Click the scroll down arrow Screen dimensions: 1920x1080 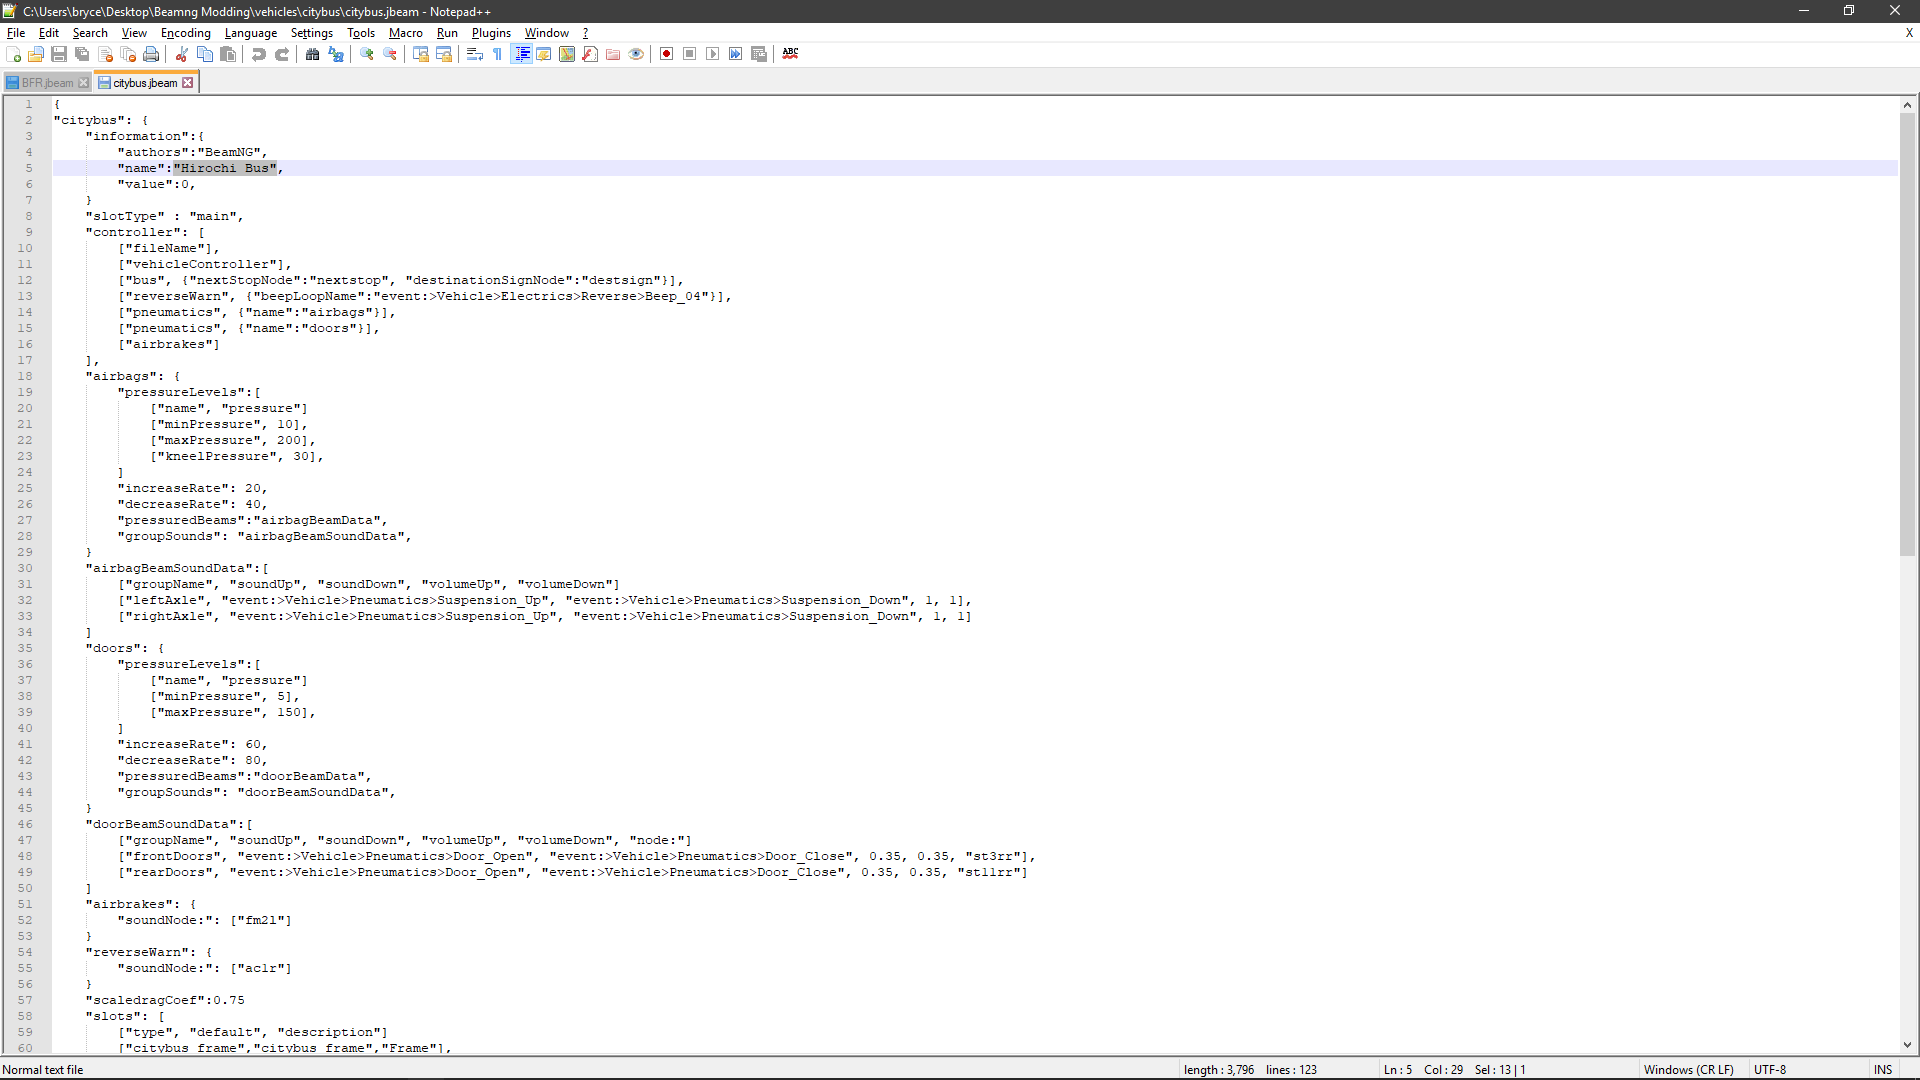1907,1045
